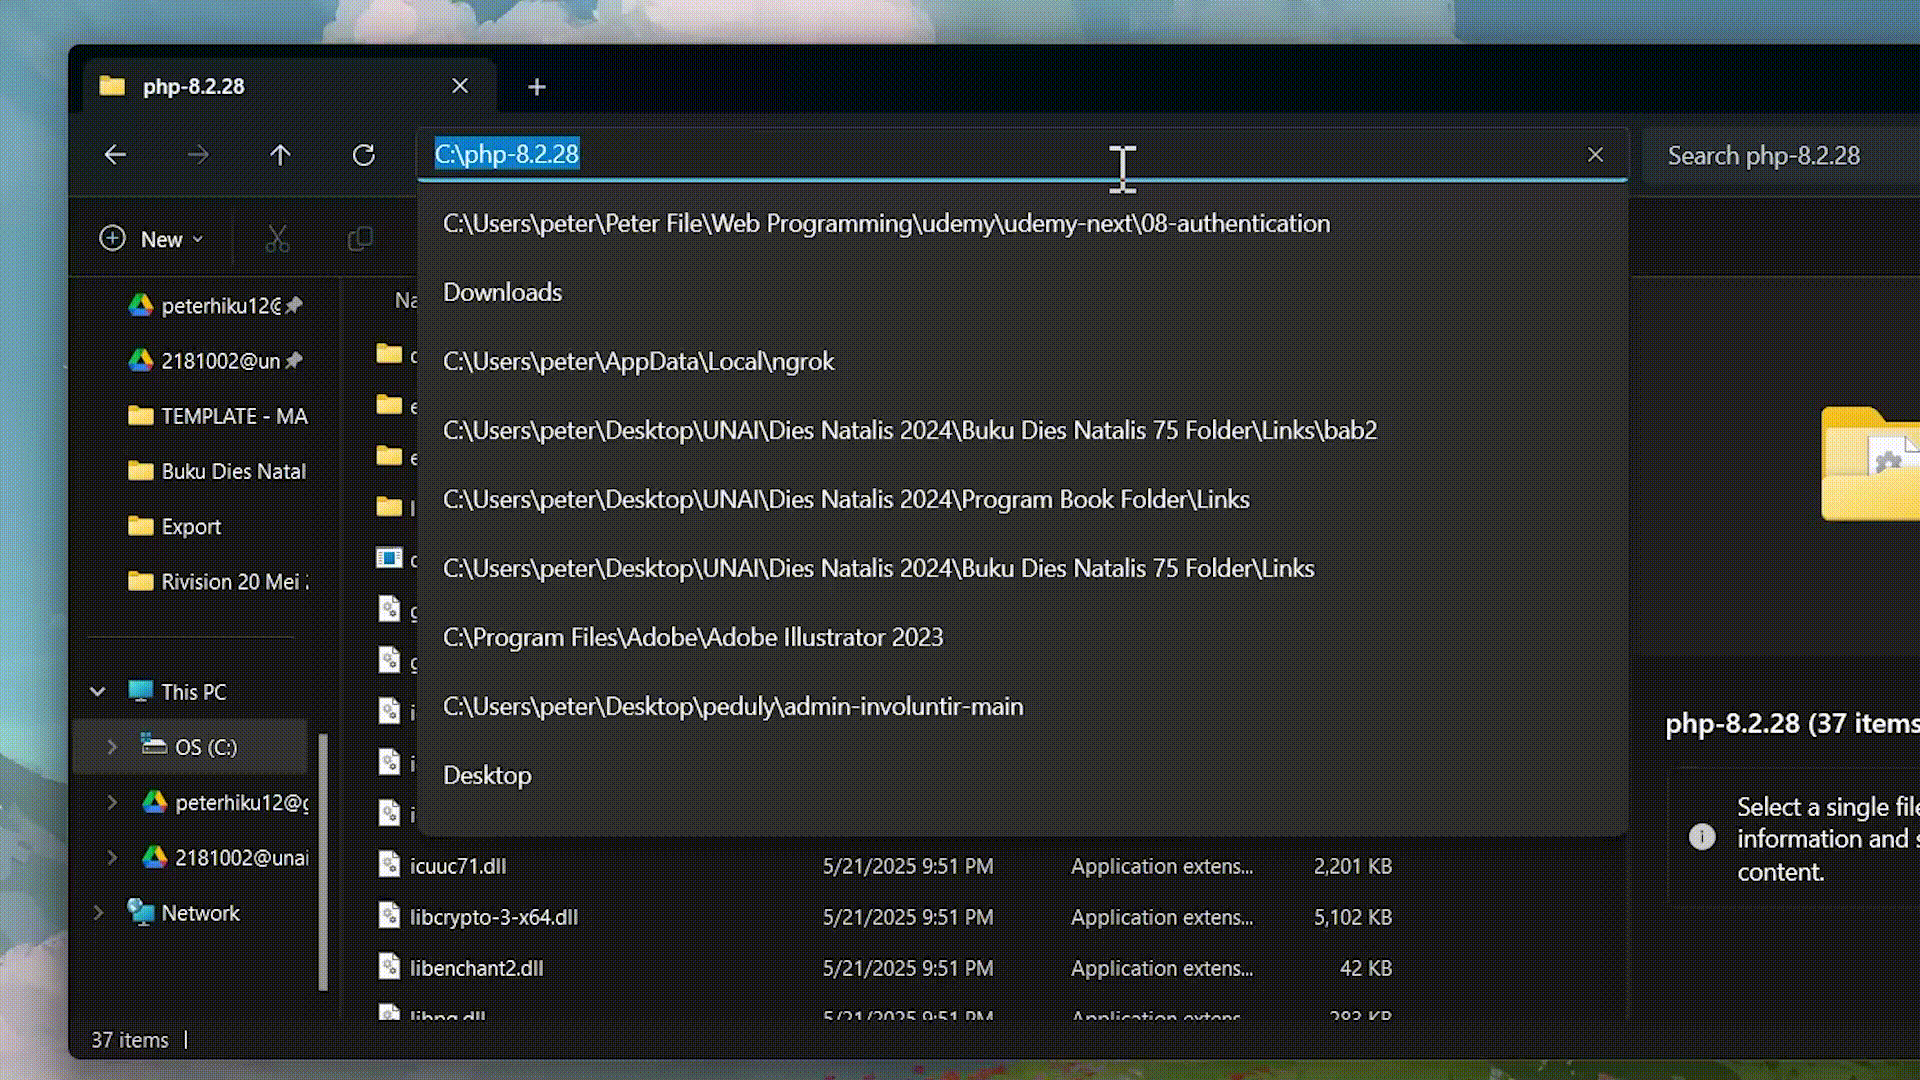The image size is (1920, 1080).
Task: Select Buku Dies Natalis 75 Folder\Links suggestion
Action: pyautogui.click(x=1022, y=568)
